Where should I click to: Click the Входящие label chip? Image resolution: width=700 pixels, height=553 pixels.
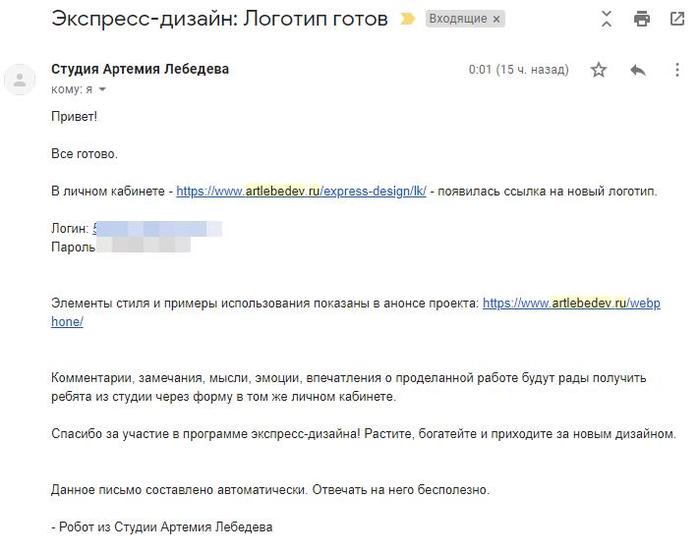458,20
